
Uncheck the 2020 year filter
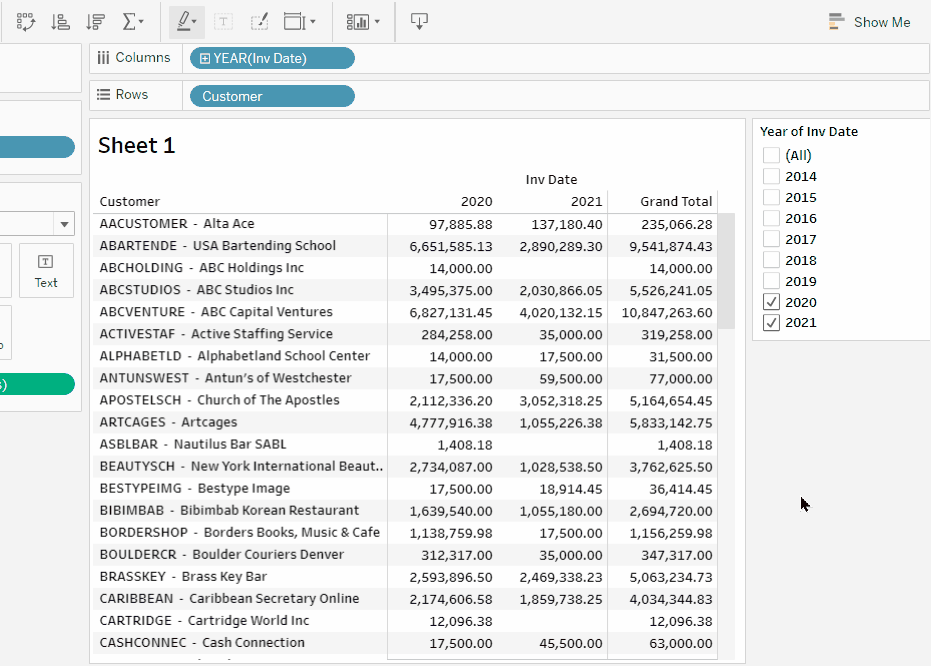771,302
